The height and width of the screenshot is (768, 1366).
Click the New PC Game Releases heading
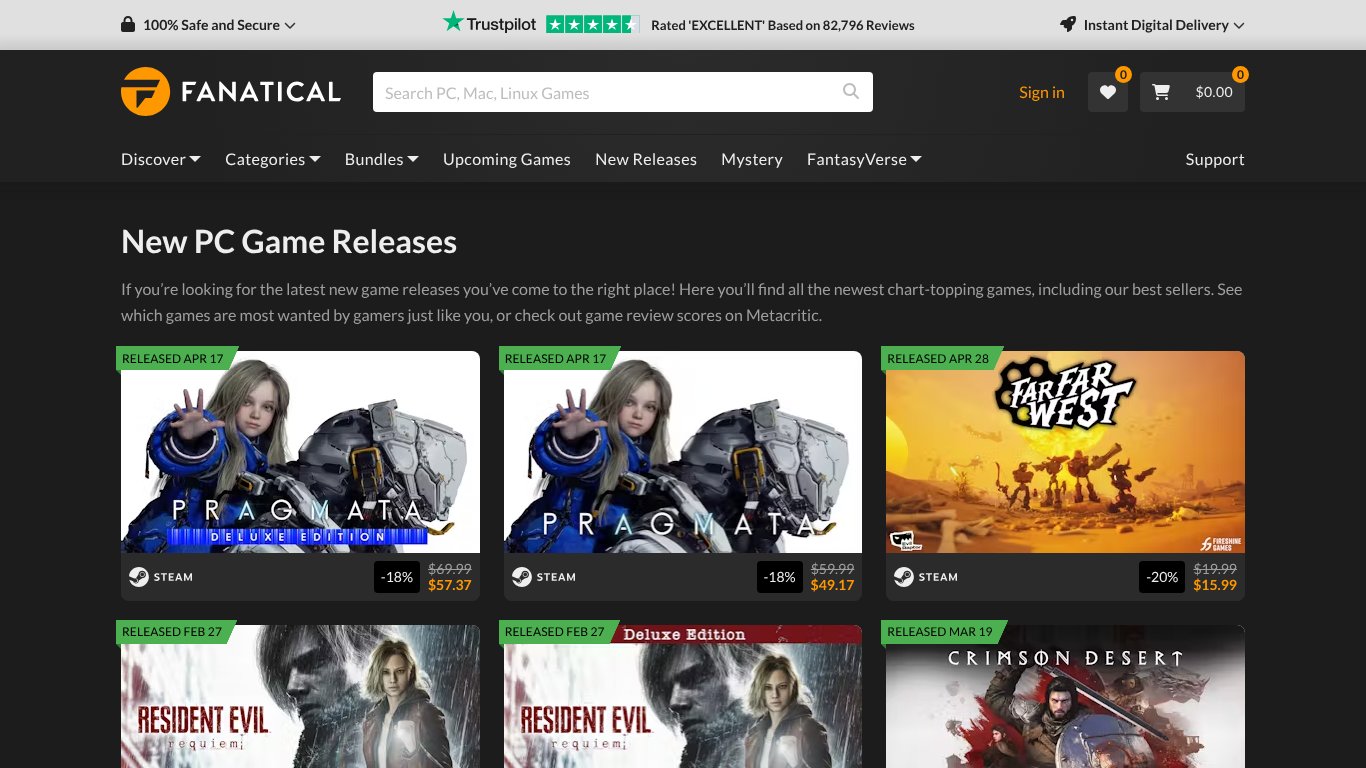[289, 242]
